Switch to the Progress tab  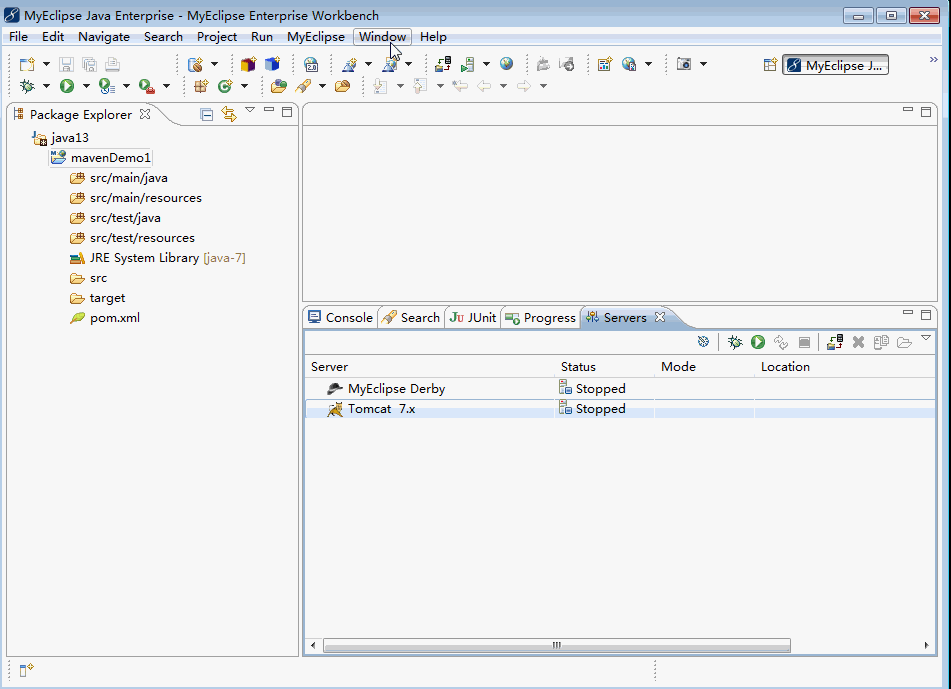tap(541, 318)
